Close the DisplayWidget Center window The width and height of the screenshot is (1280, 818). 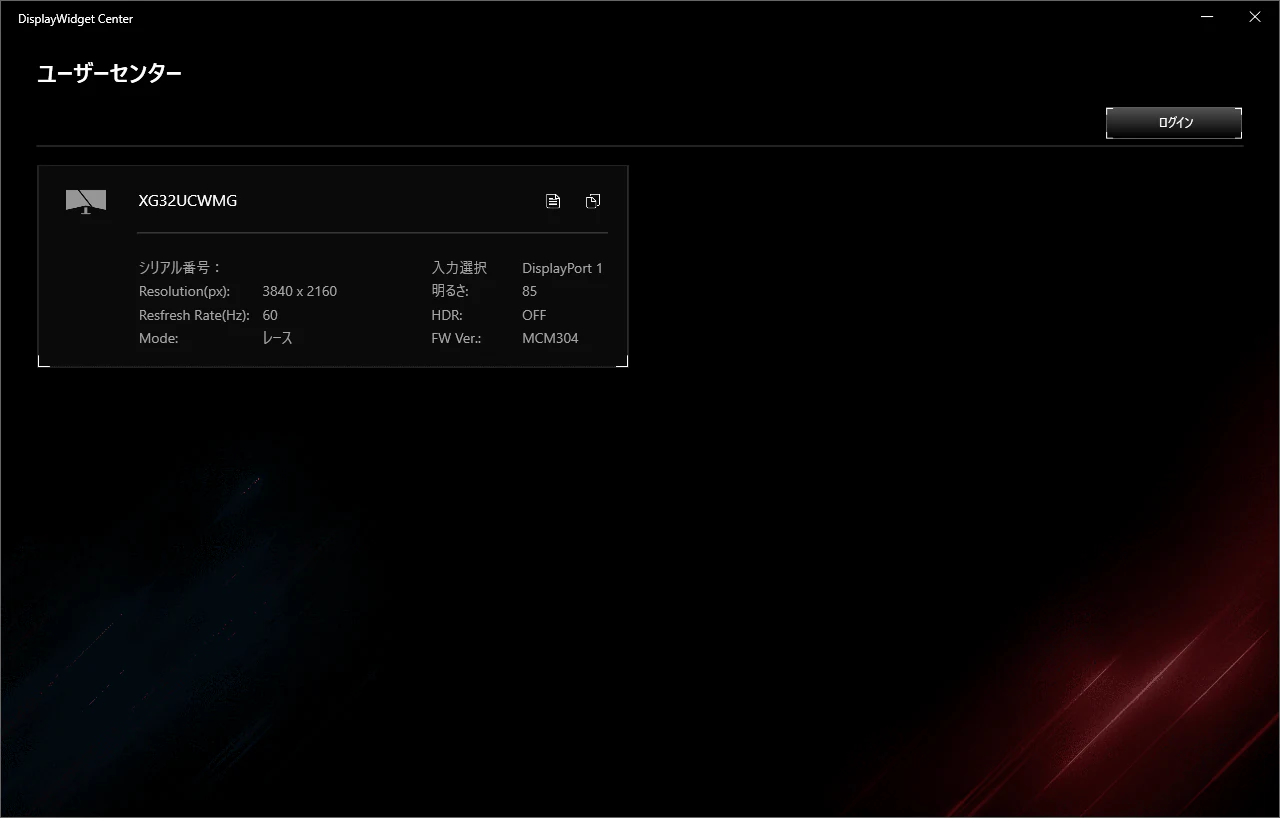[x=1255, y=17]
